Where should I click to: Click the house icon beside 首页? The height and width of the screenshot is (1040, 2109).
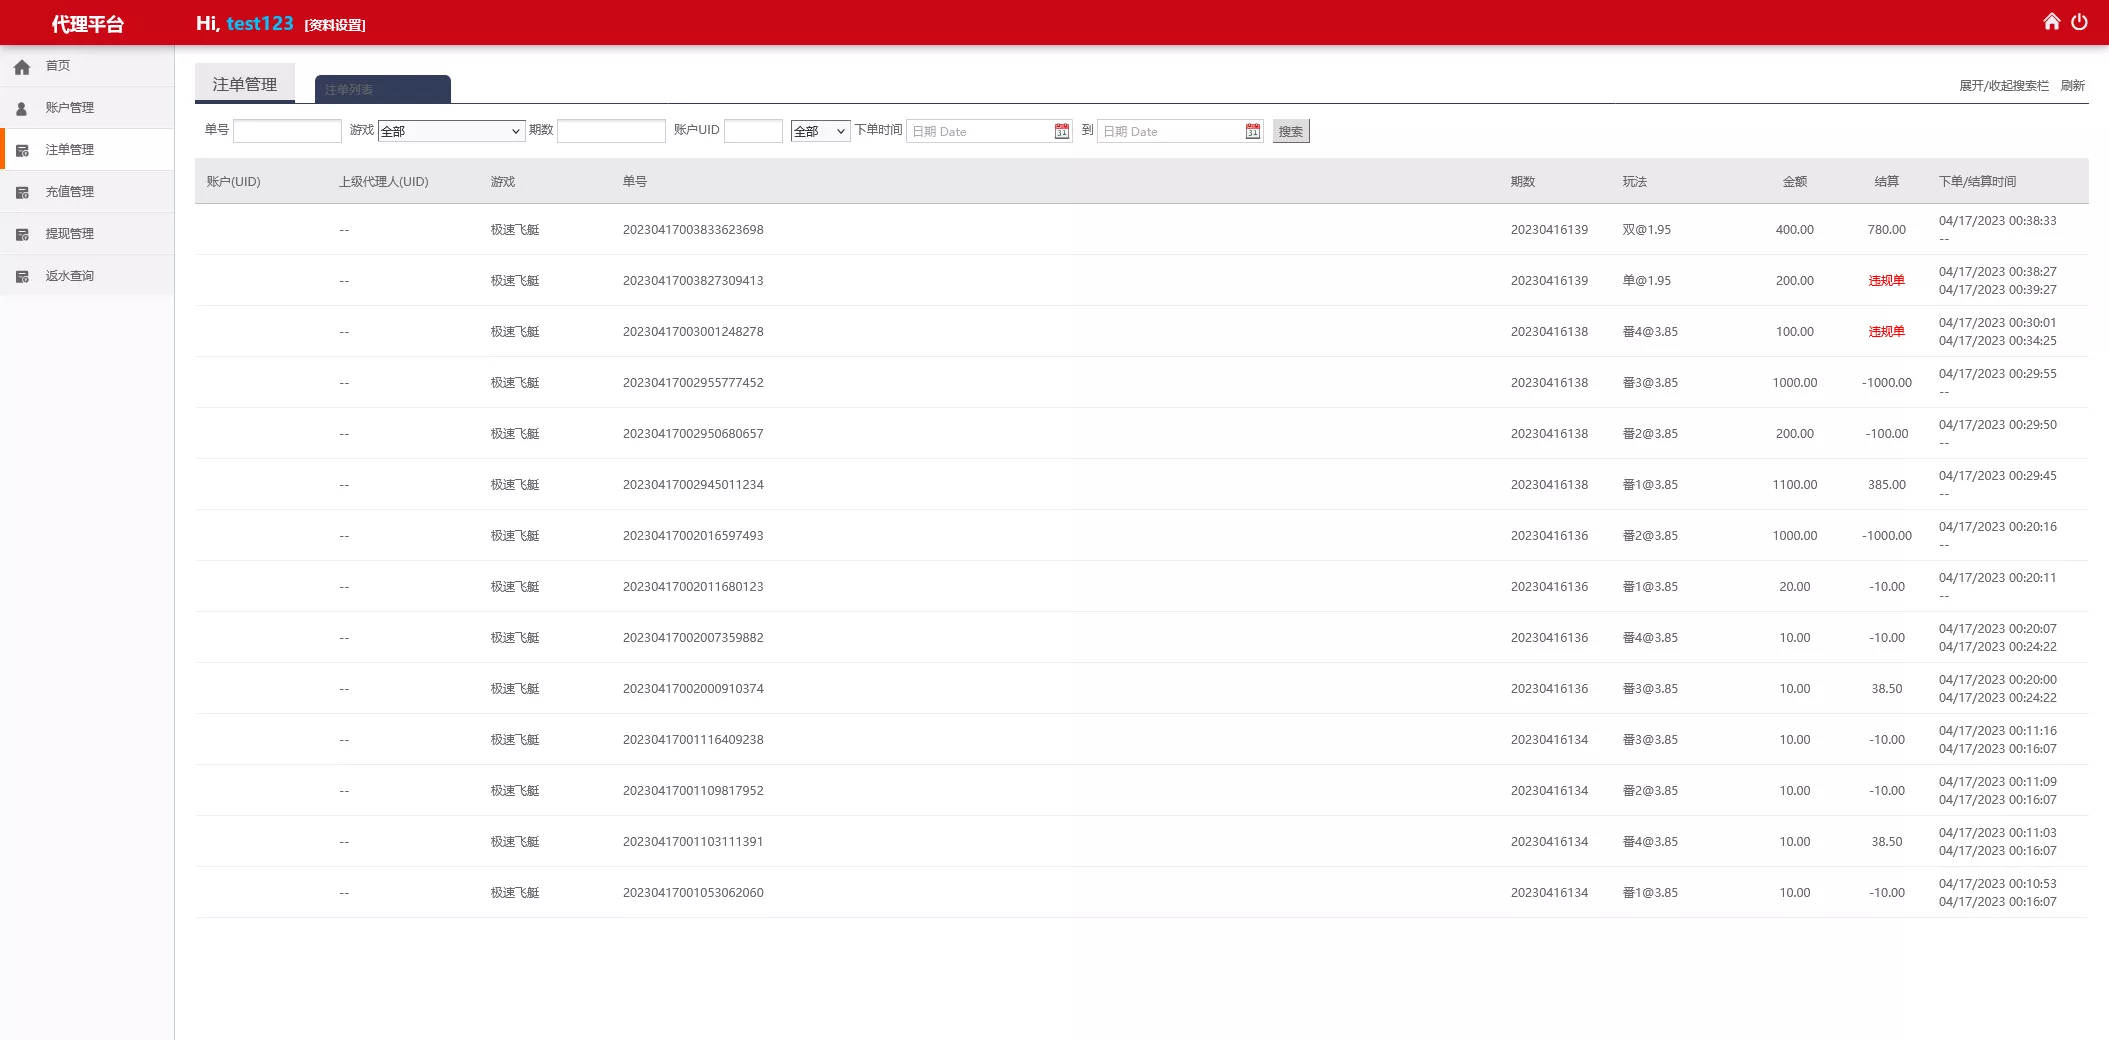[x=22, y=67]
